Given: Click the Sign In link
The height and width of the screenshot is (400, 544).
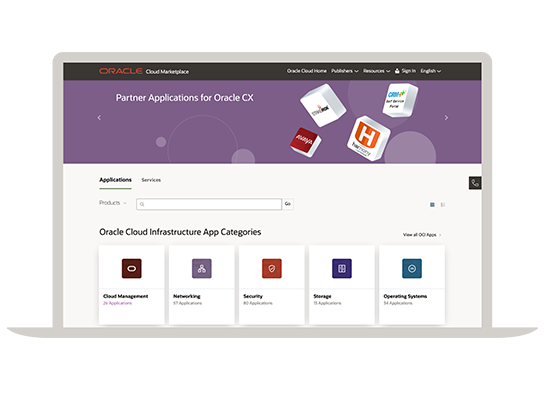Looking at the screenshot, I should (x=408, y=71).
